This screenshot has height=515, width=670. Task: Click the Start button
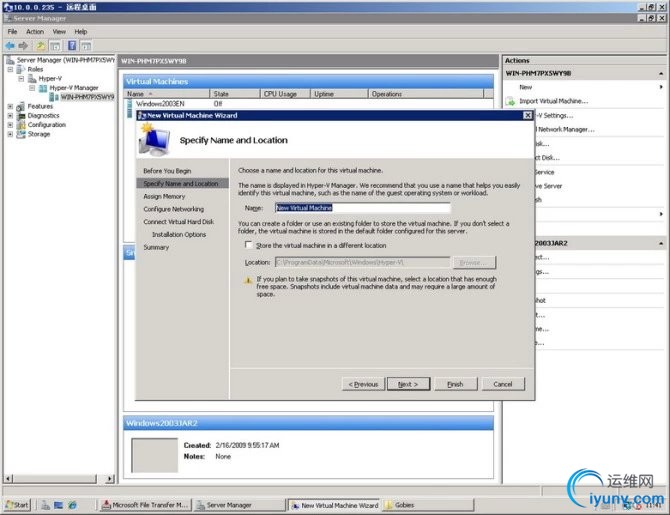click(x=18, y=505)
